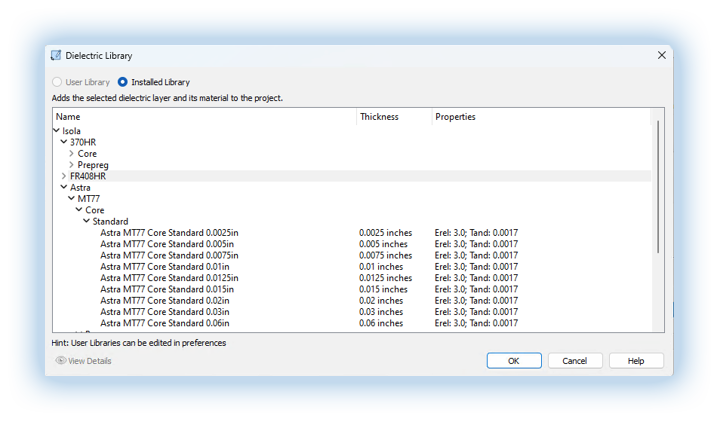Screen dimensions: 719x421
Task: Open Help for the Dielectric Library
Action: tap(636, 360)
